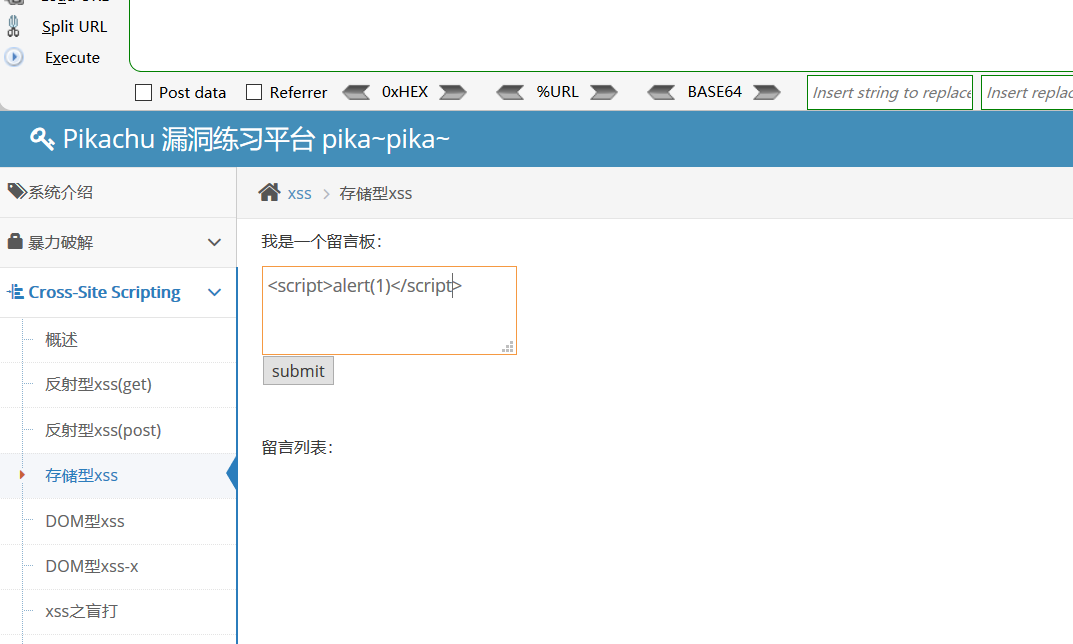The image size is (1073, 644).
Task: Click the HackBar URL text area
Action: [x=602, y=35]
